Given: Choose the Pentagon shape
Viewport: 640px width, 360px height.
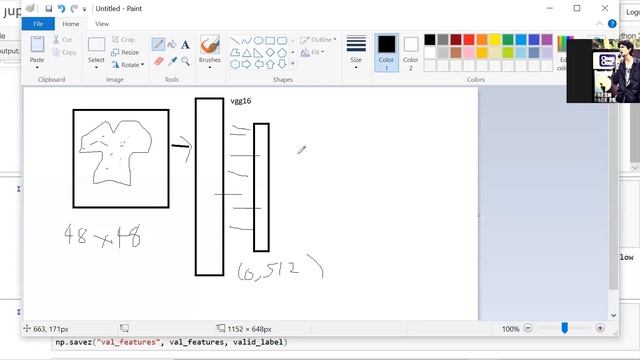Looking at the screenshot, I should [282, 53].
